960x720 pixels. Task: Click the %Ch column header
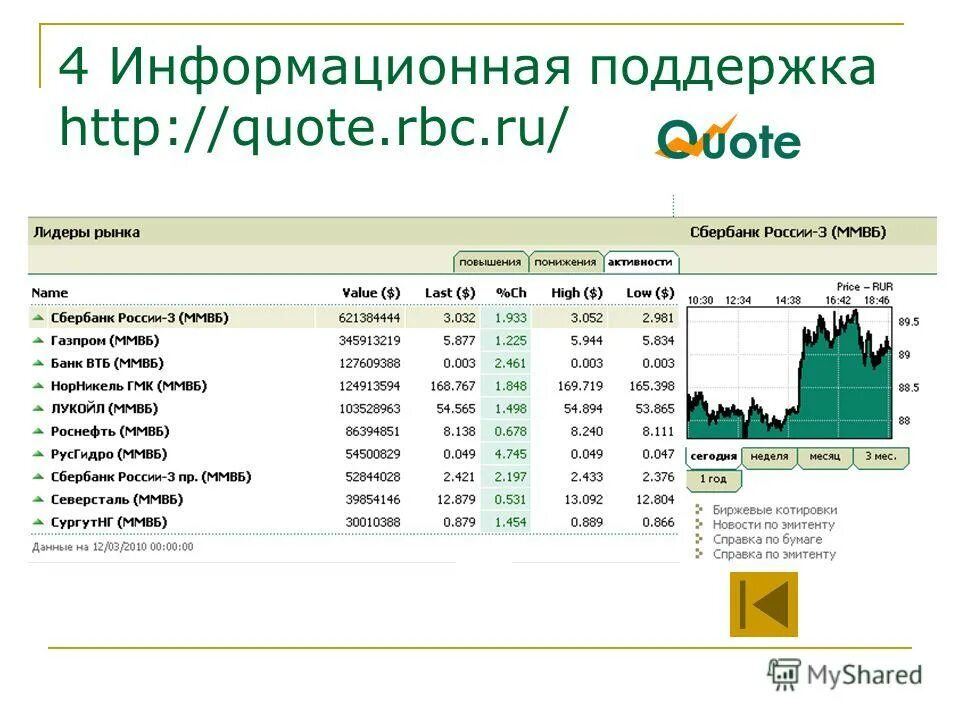click(511, 293)
